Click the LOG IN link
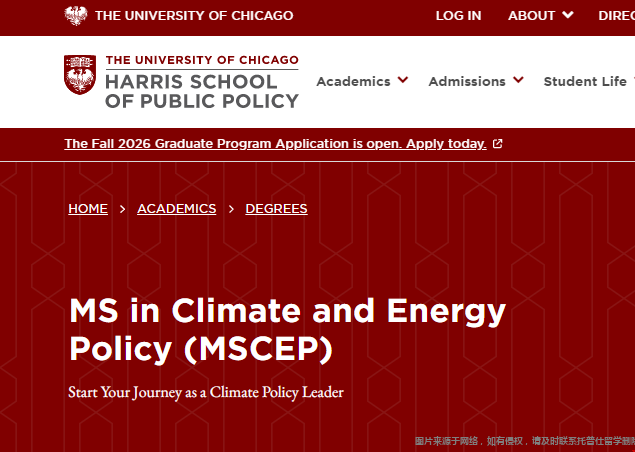Screen dimensions: 635x452 (458, 15)
